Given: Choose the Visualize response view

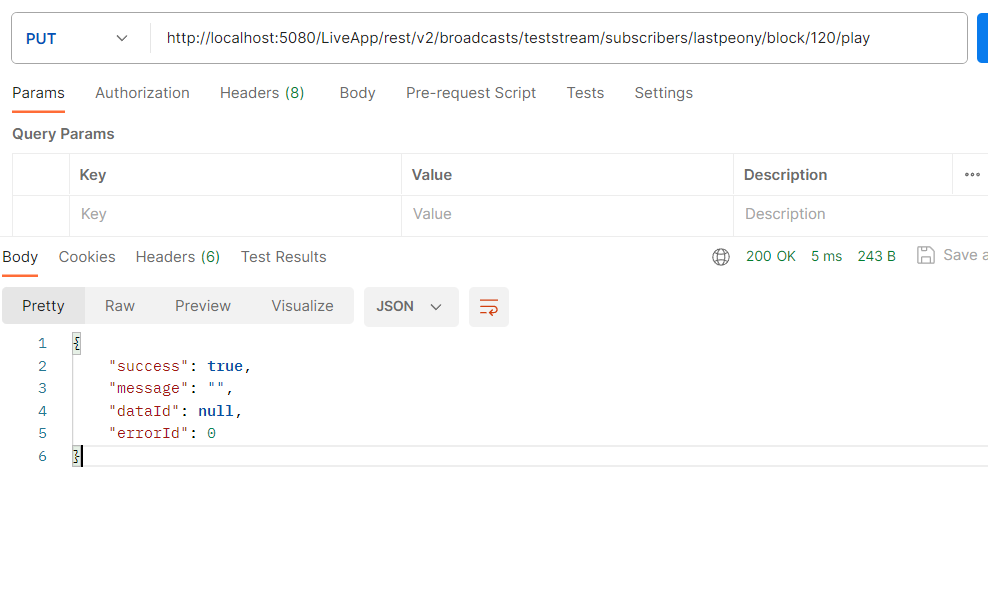Looking at the screenshot, I should (x=302, y=306).
